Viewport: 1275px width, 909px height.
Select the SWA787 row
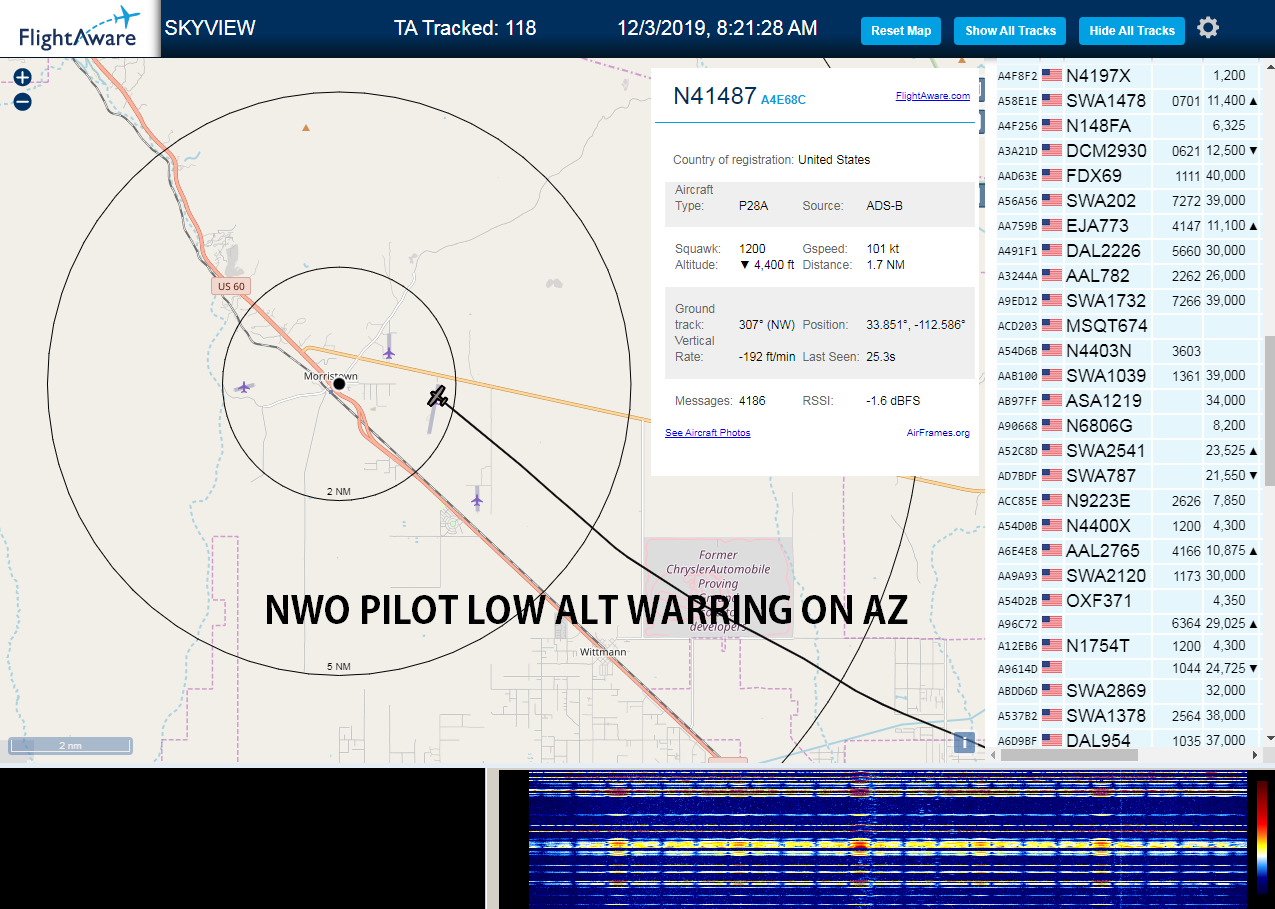(1127, 475)
